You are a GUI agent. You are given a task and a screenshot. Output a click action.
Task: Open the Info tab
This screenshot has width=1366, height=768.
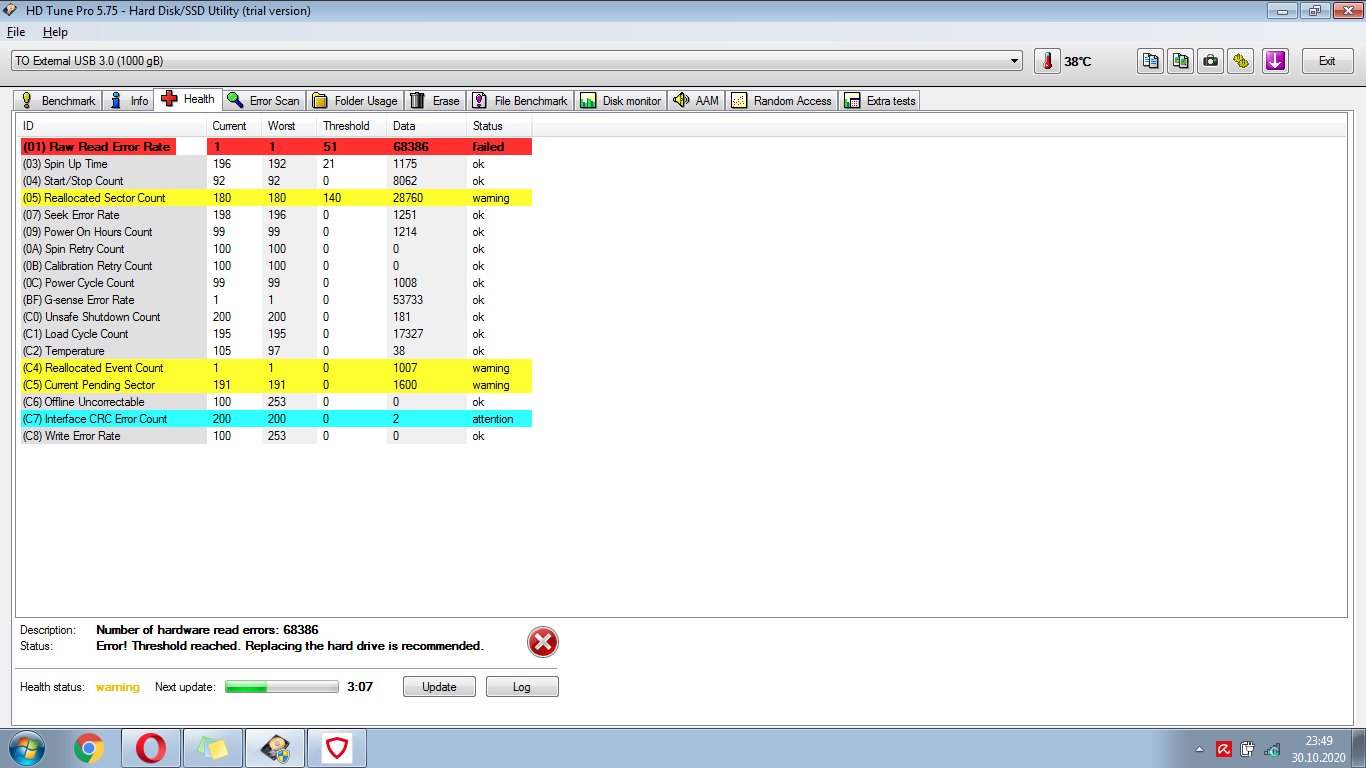coord(128,100)
